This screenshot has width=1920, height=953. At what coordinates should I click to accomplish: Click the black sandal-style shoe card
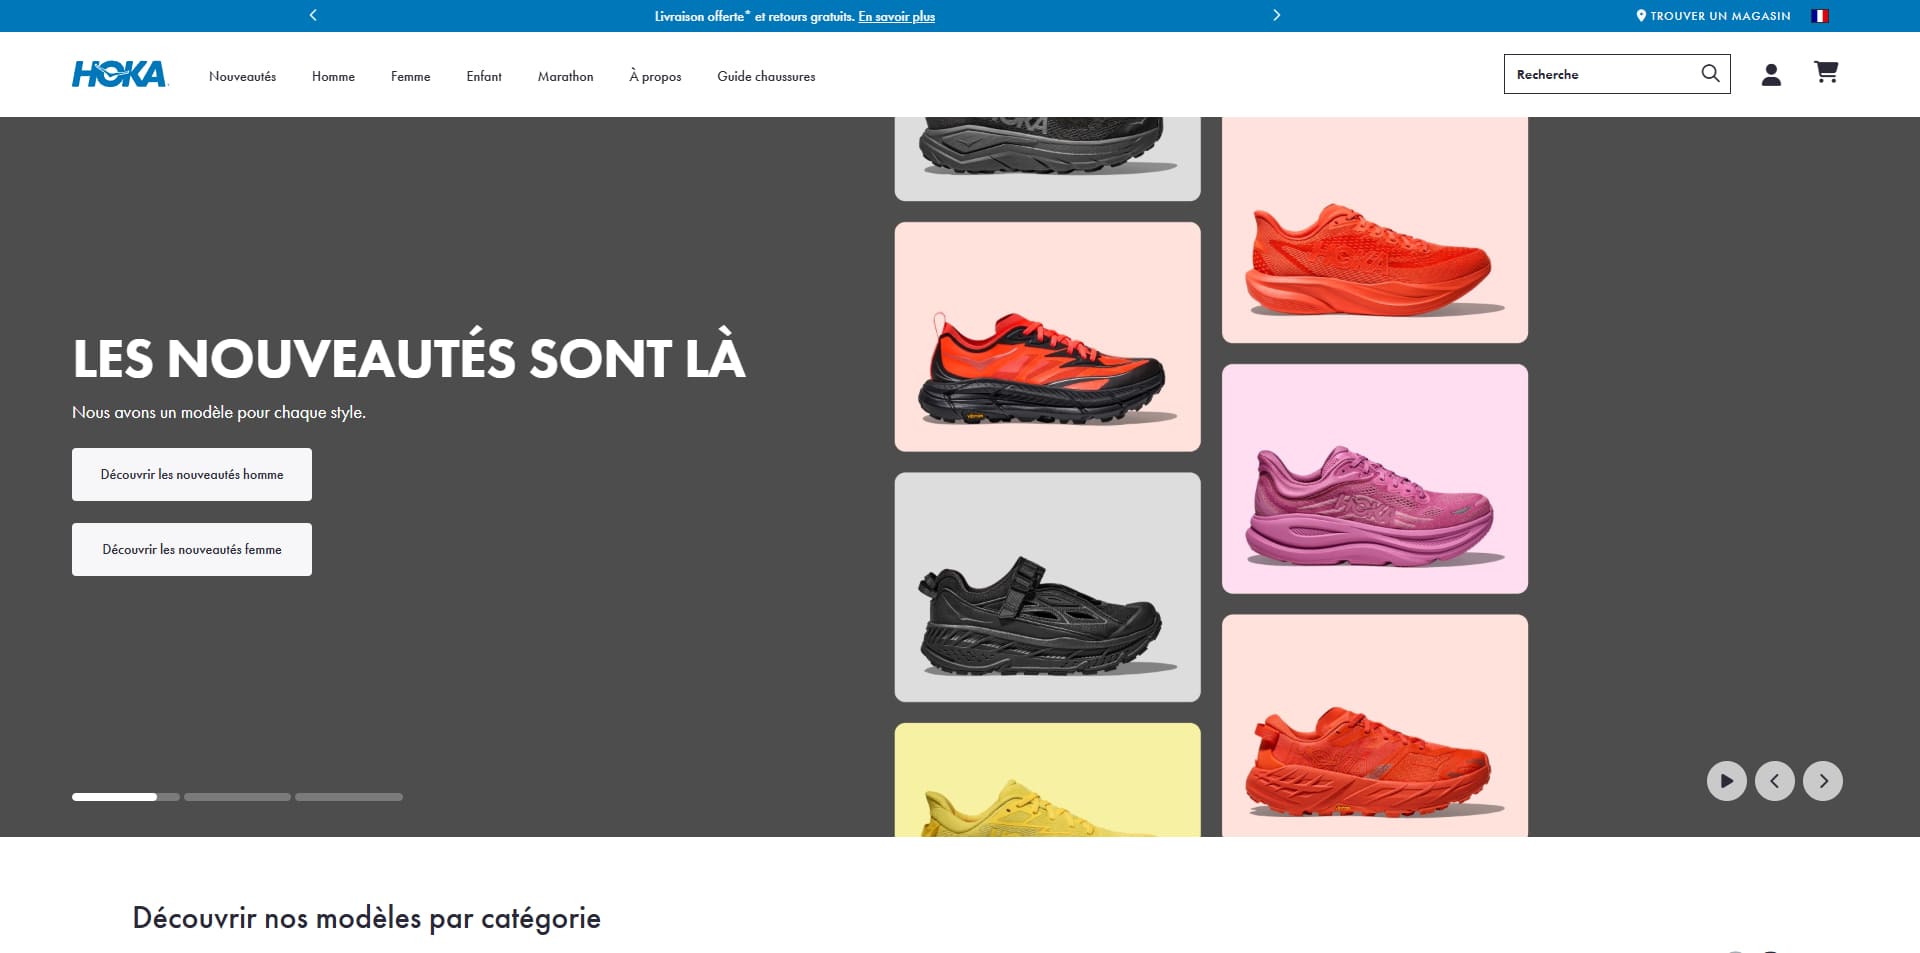(1047, 587)
